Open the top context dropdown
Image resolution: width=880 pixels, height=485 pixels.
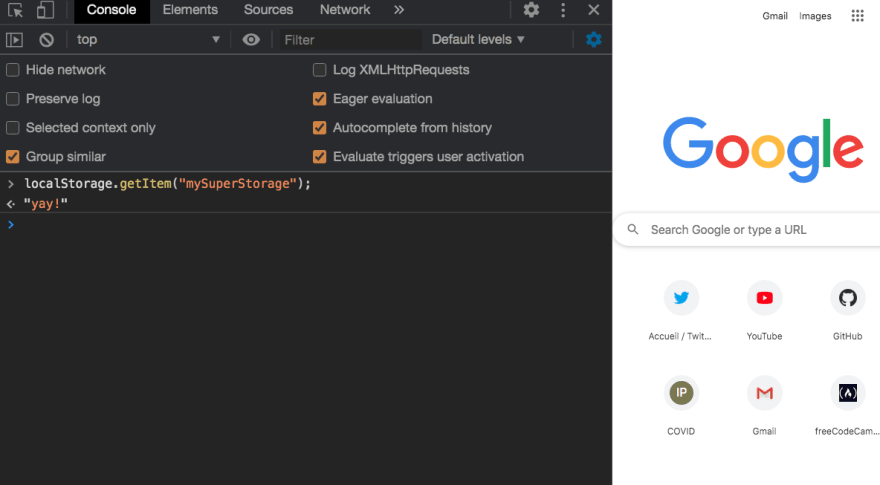click(x=148, y=40)
